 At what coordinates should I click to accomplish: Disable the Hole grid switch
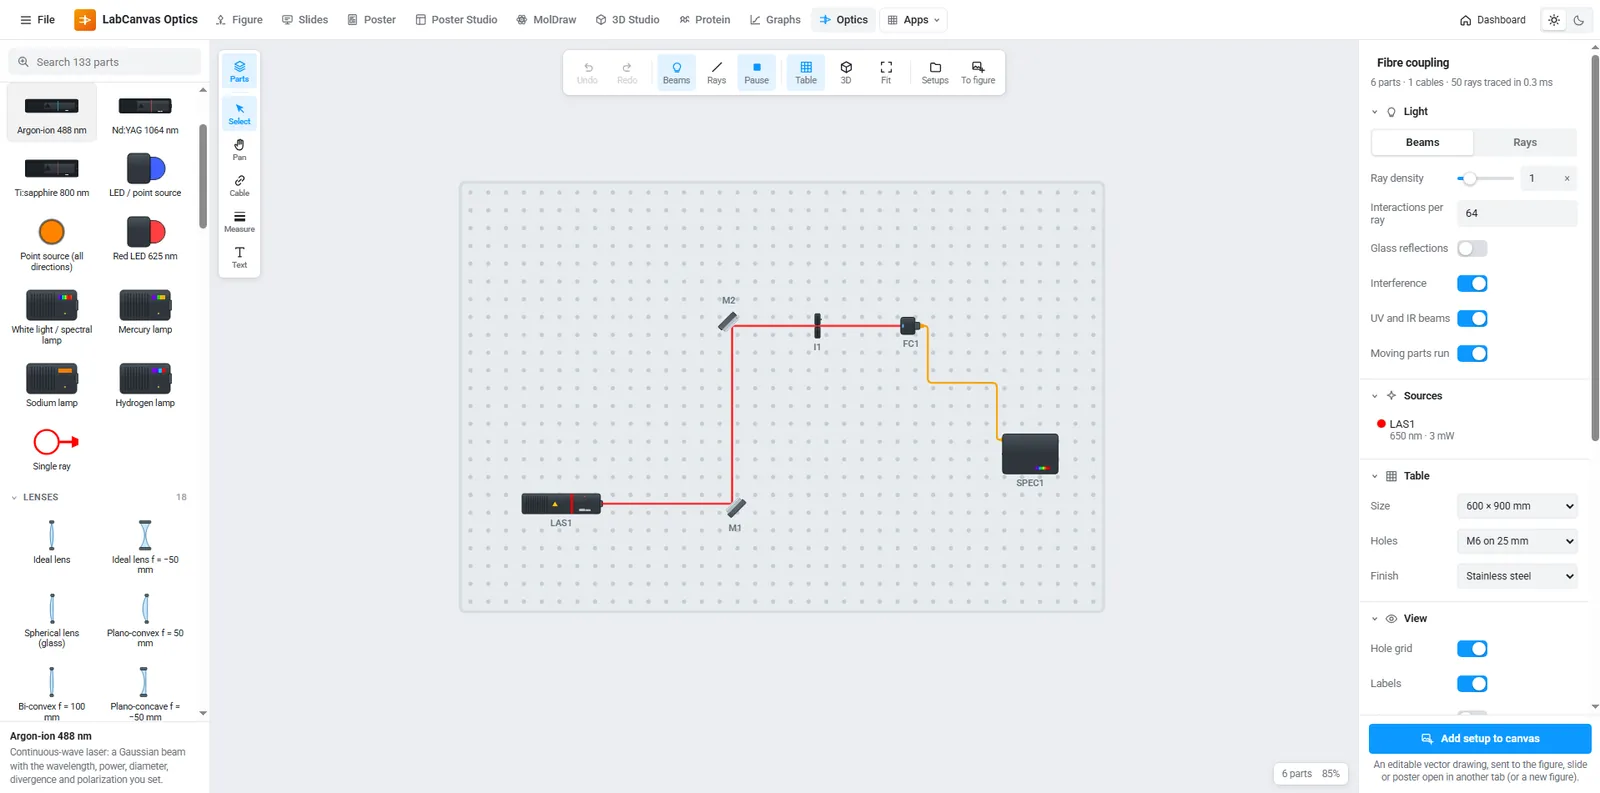click(x=1472, y=649)
